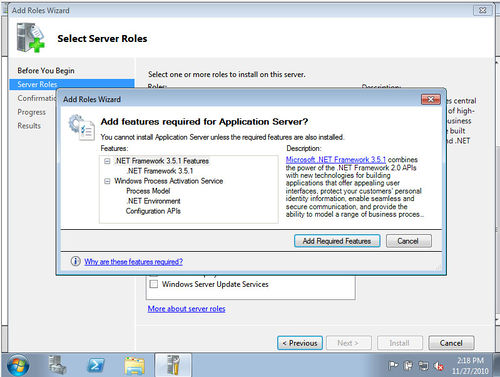This screenshot has height=377, width=500.
Task: Open the 'Why are these features required?' link
Action: click(133, 261)
